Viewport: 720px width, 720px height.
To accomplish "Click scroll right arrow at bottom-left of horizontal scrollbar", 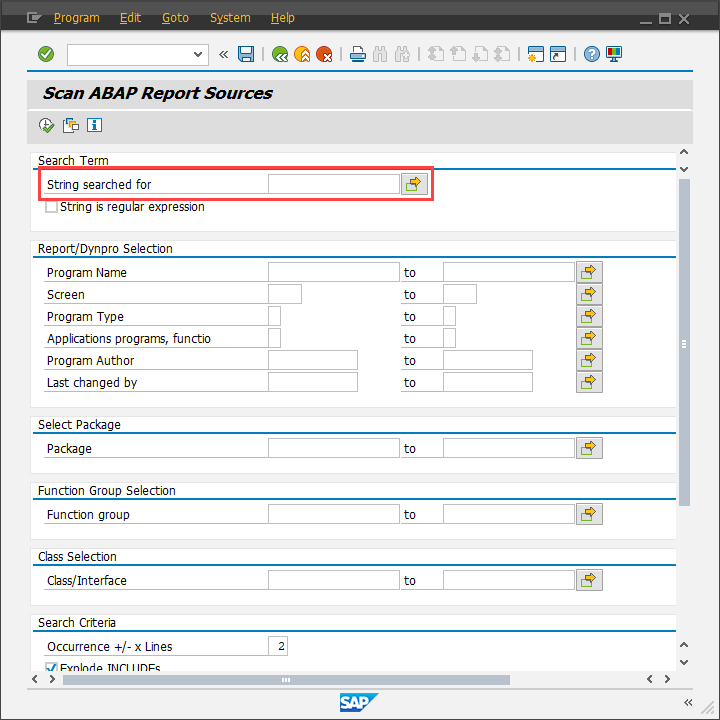I will [x=52, y=679].
